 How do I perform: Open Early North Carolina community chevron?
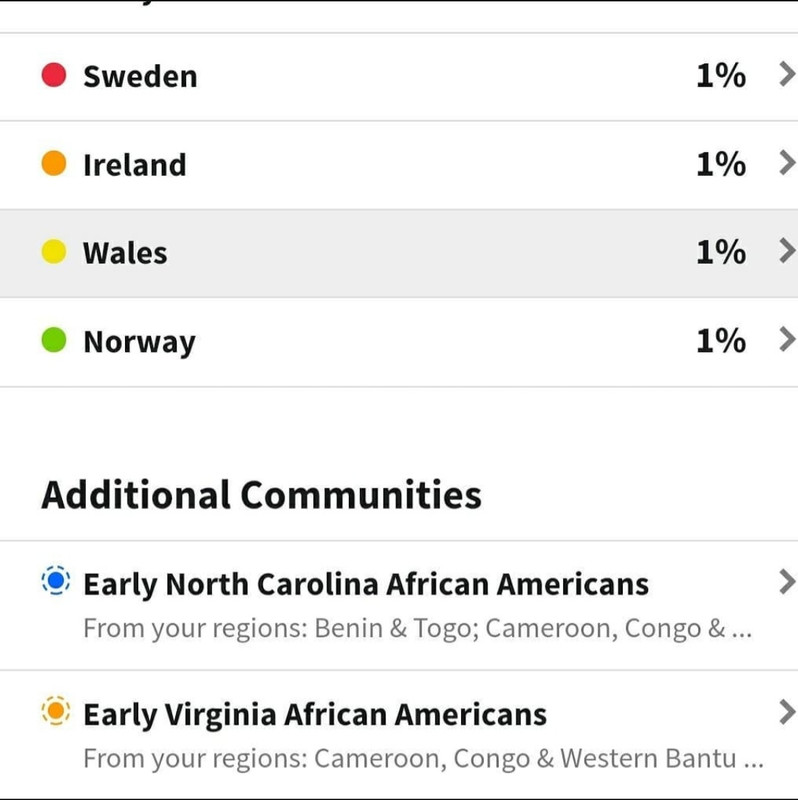(x=786, y=581)
